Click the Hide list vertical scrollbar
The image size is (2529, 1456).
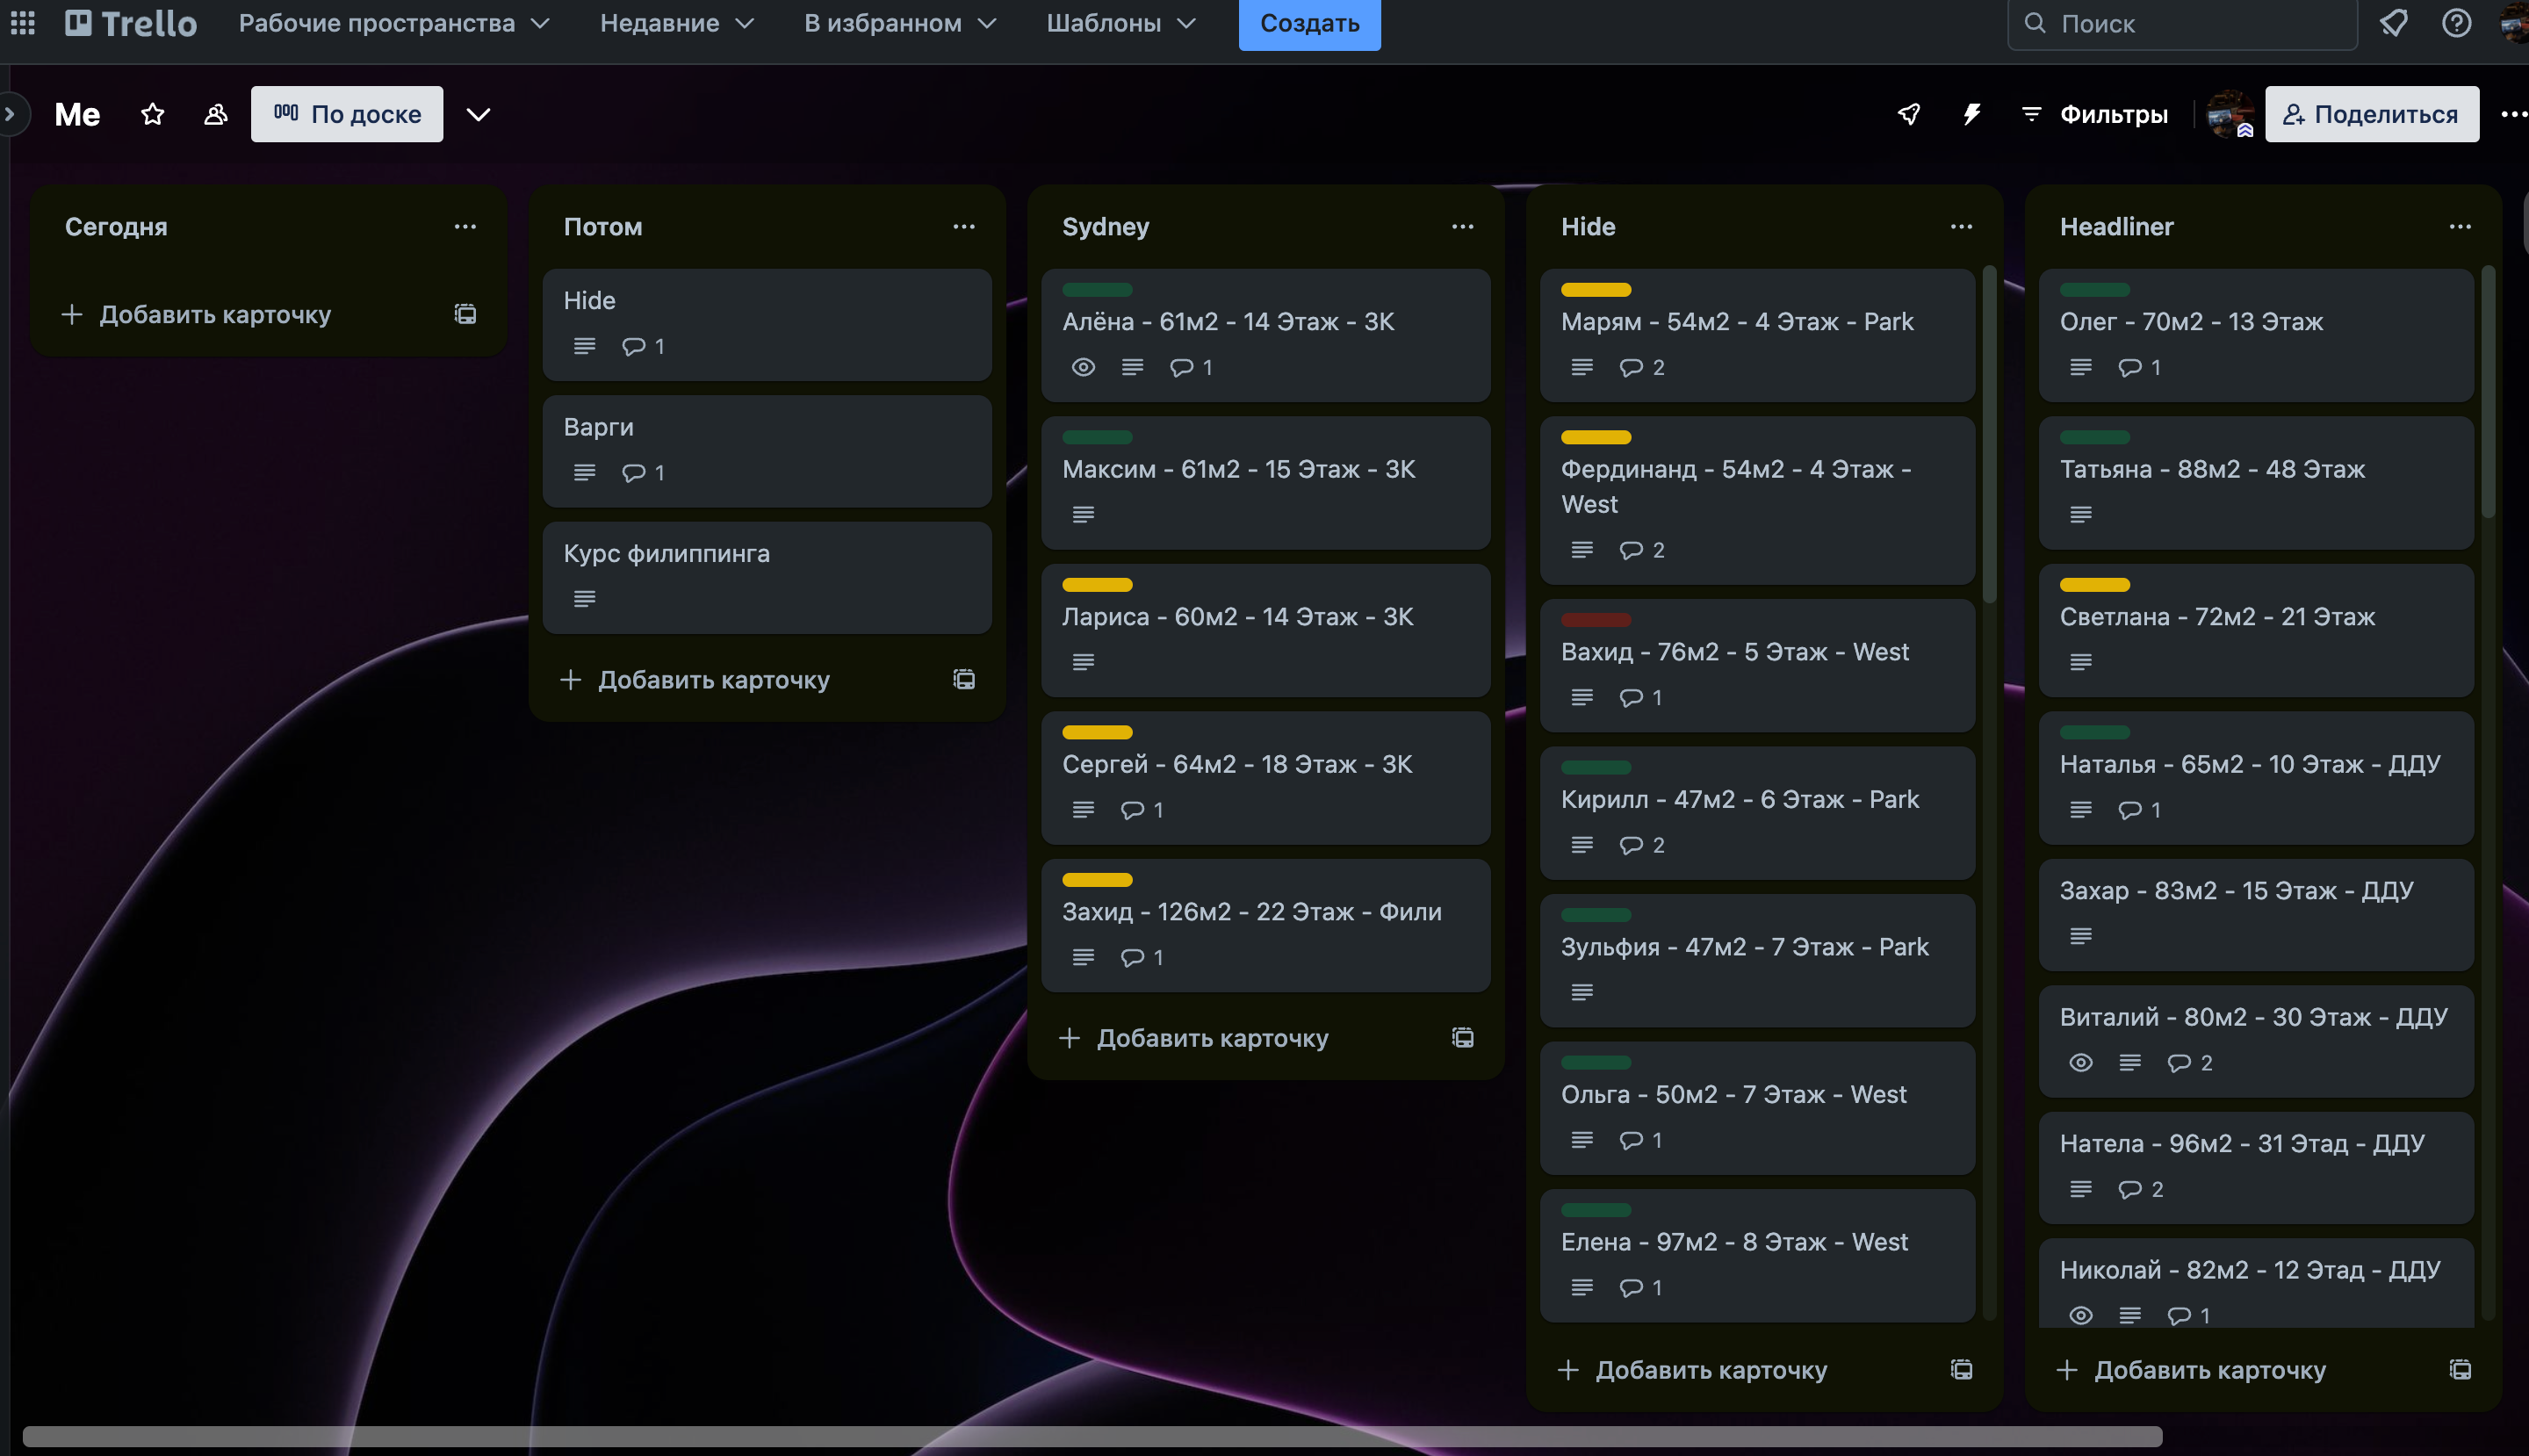[1988, 435]
